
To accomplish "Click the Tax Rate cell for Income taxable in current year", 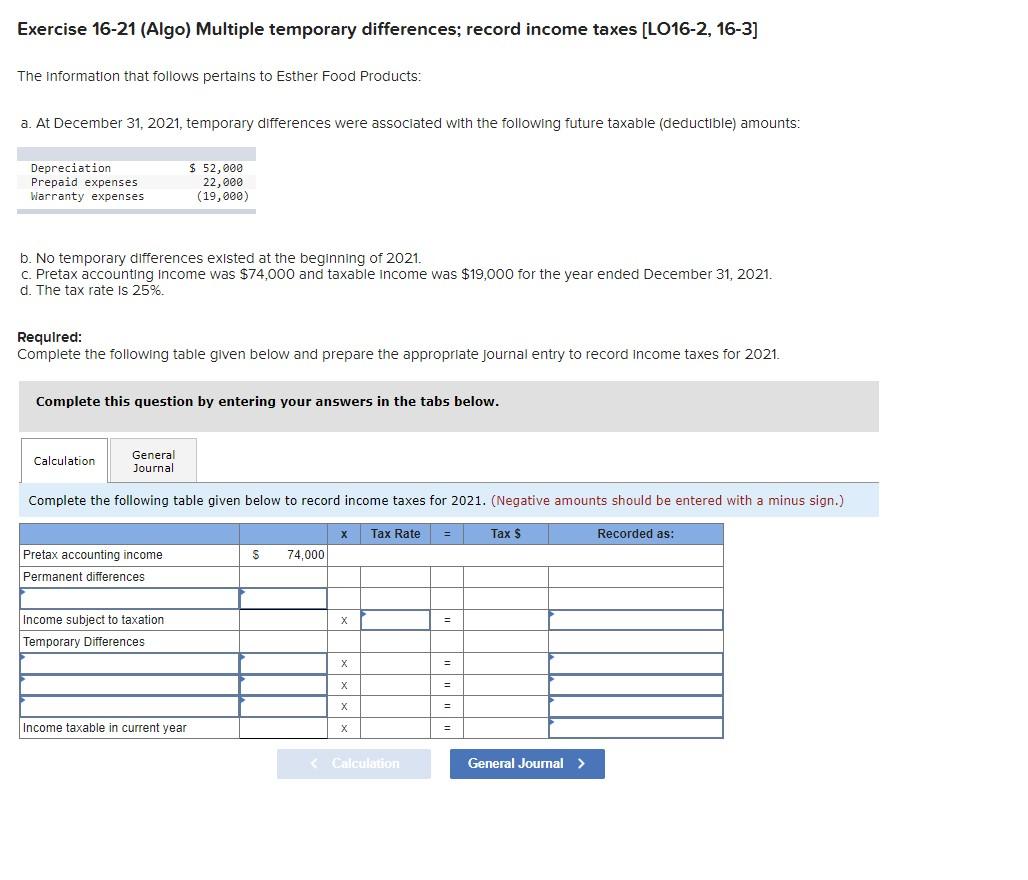I will [x=395, y=728].
